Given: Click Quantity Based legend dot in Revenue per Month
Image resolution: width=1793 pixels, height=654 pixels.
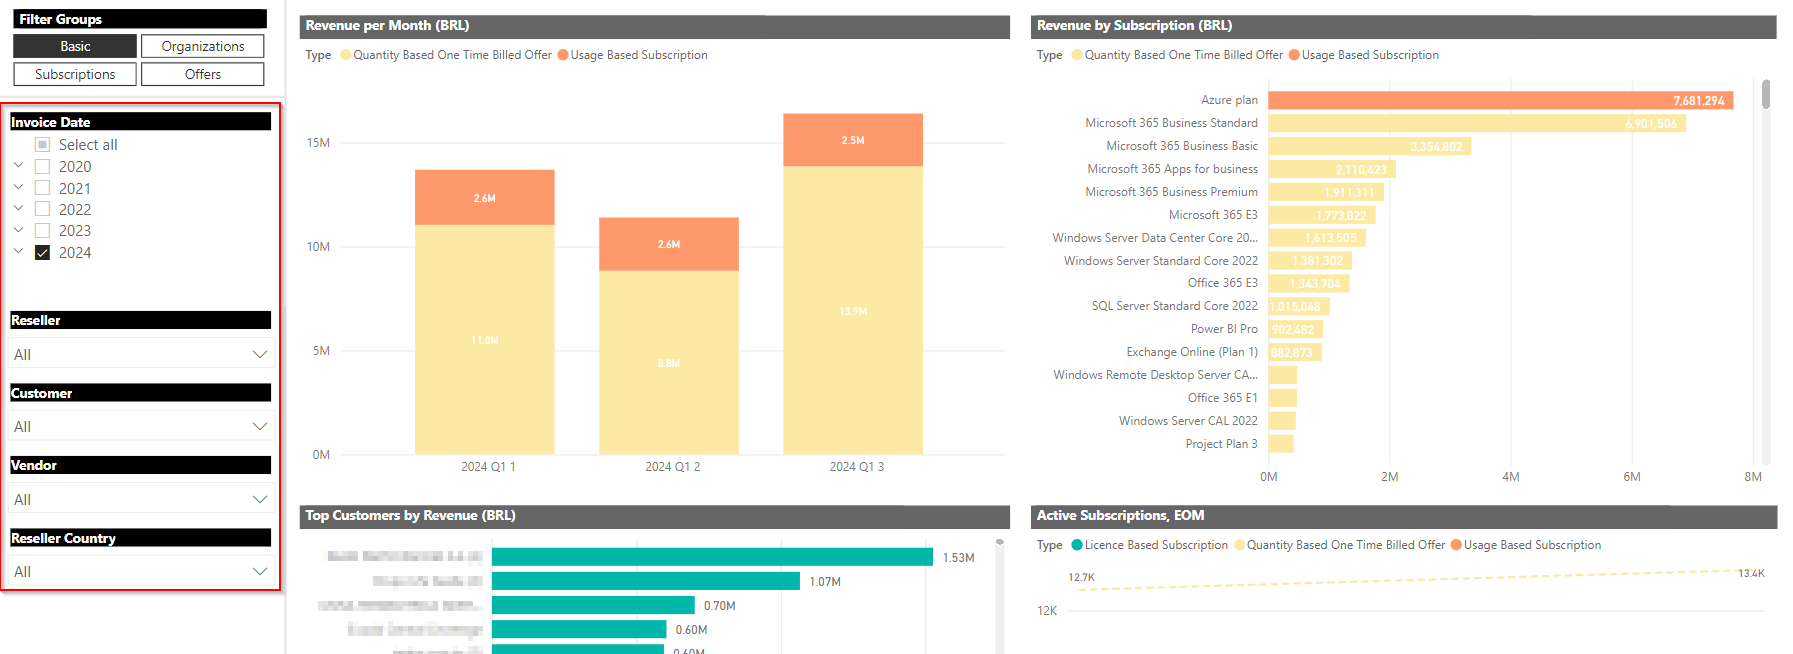Looking at the screenshot, I should pyautogui.click(x=346, y=55).
